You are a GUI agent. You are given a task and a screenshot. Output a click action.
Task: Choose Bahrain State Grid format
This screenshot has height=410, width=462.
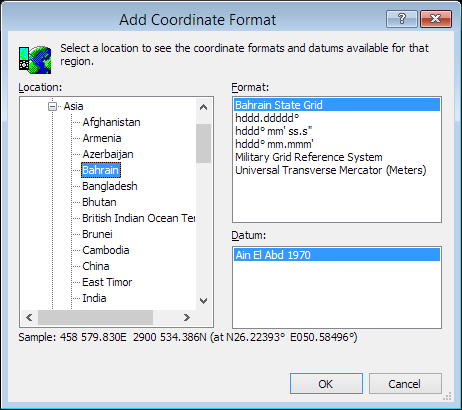[337, 105]
